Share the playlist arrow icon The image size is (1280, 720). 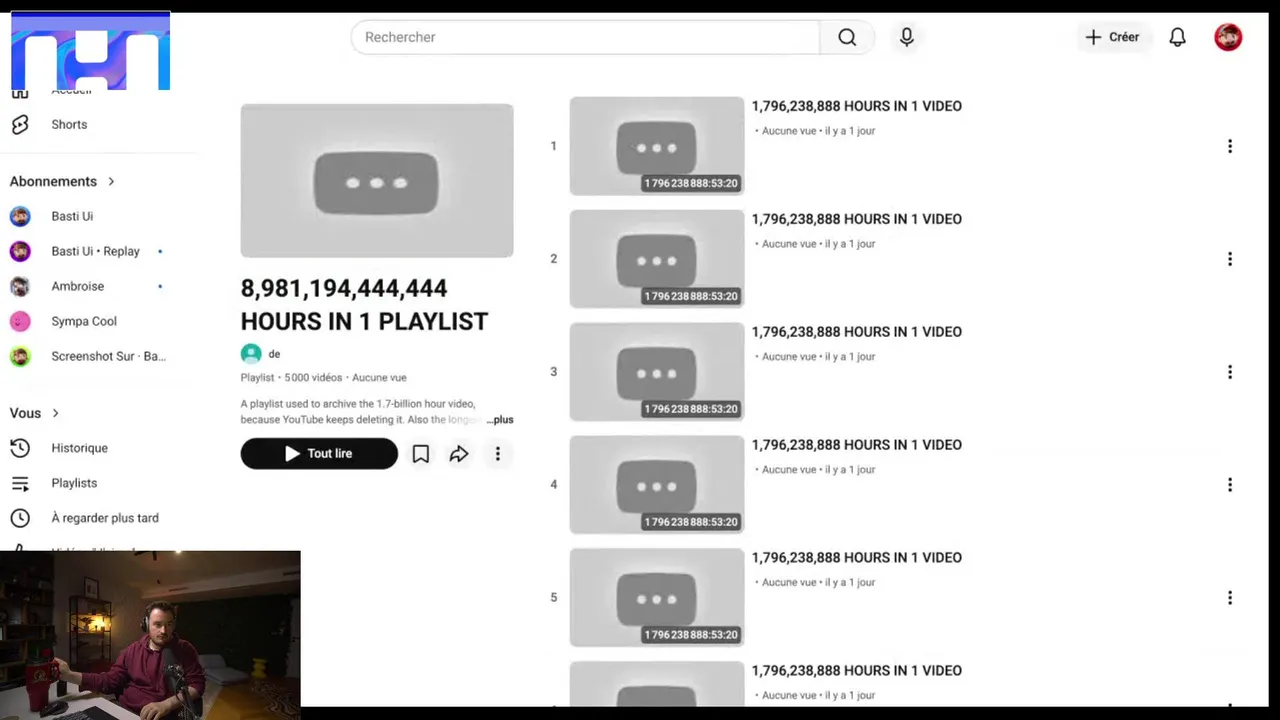click(x=459, y=454)
